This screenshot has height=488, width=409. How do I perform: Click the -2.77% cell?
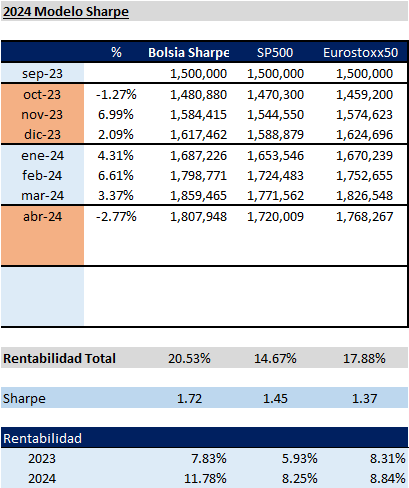pyautogui.click(x=116, y=217)
